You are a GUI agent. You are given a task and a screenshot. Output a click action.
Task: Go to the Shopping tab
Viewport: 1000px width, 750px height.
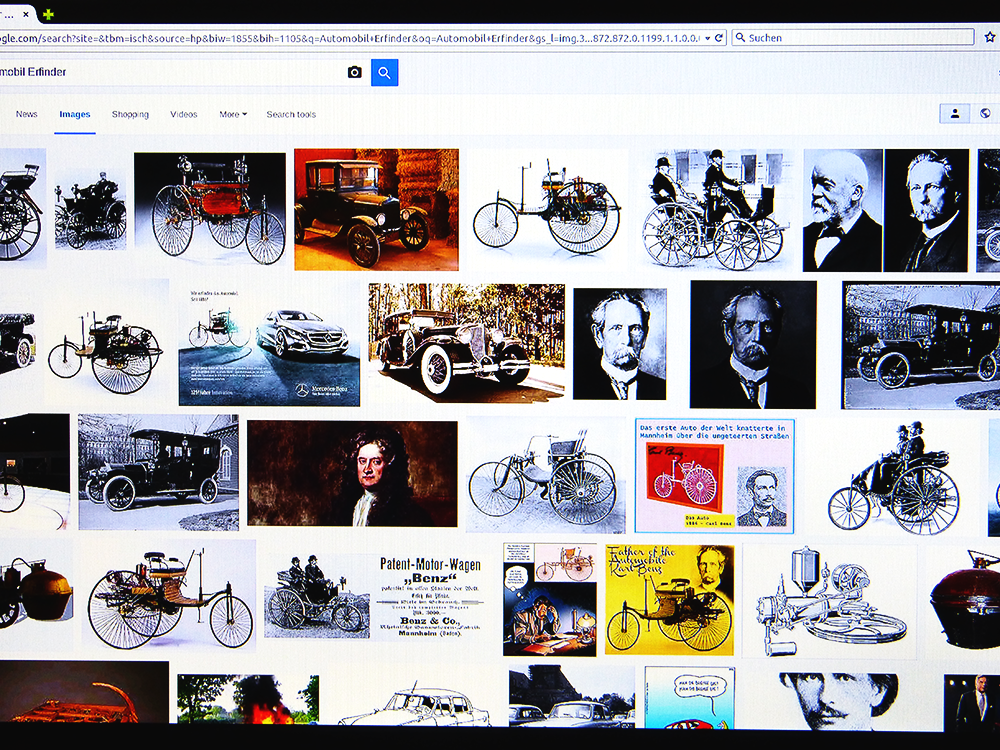coord(130,114)
